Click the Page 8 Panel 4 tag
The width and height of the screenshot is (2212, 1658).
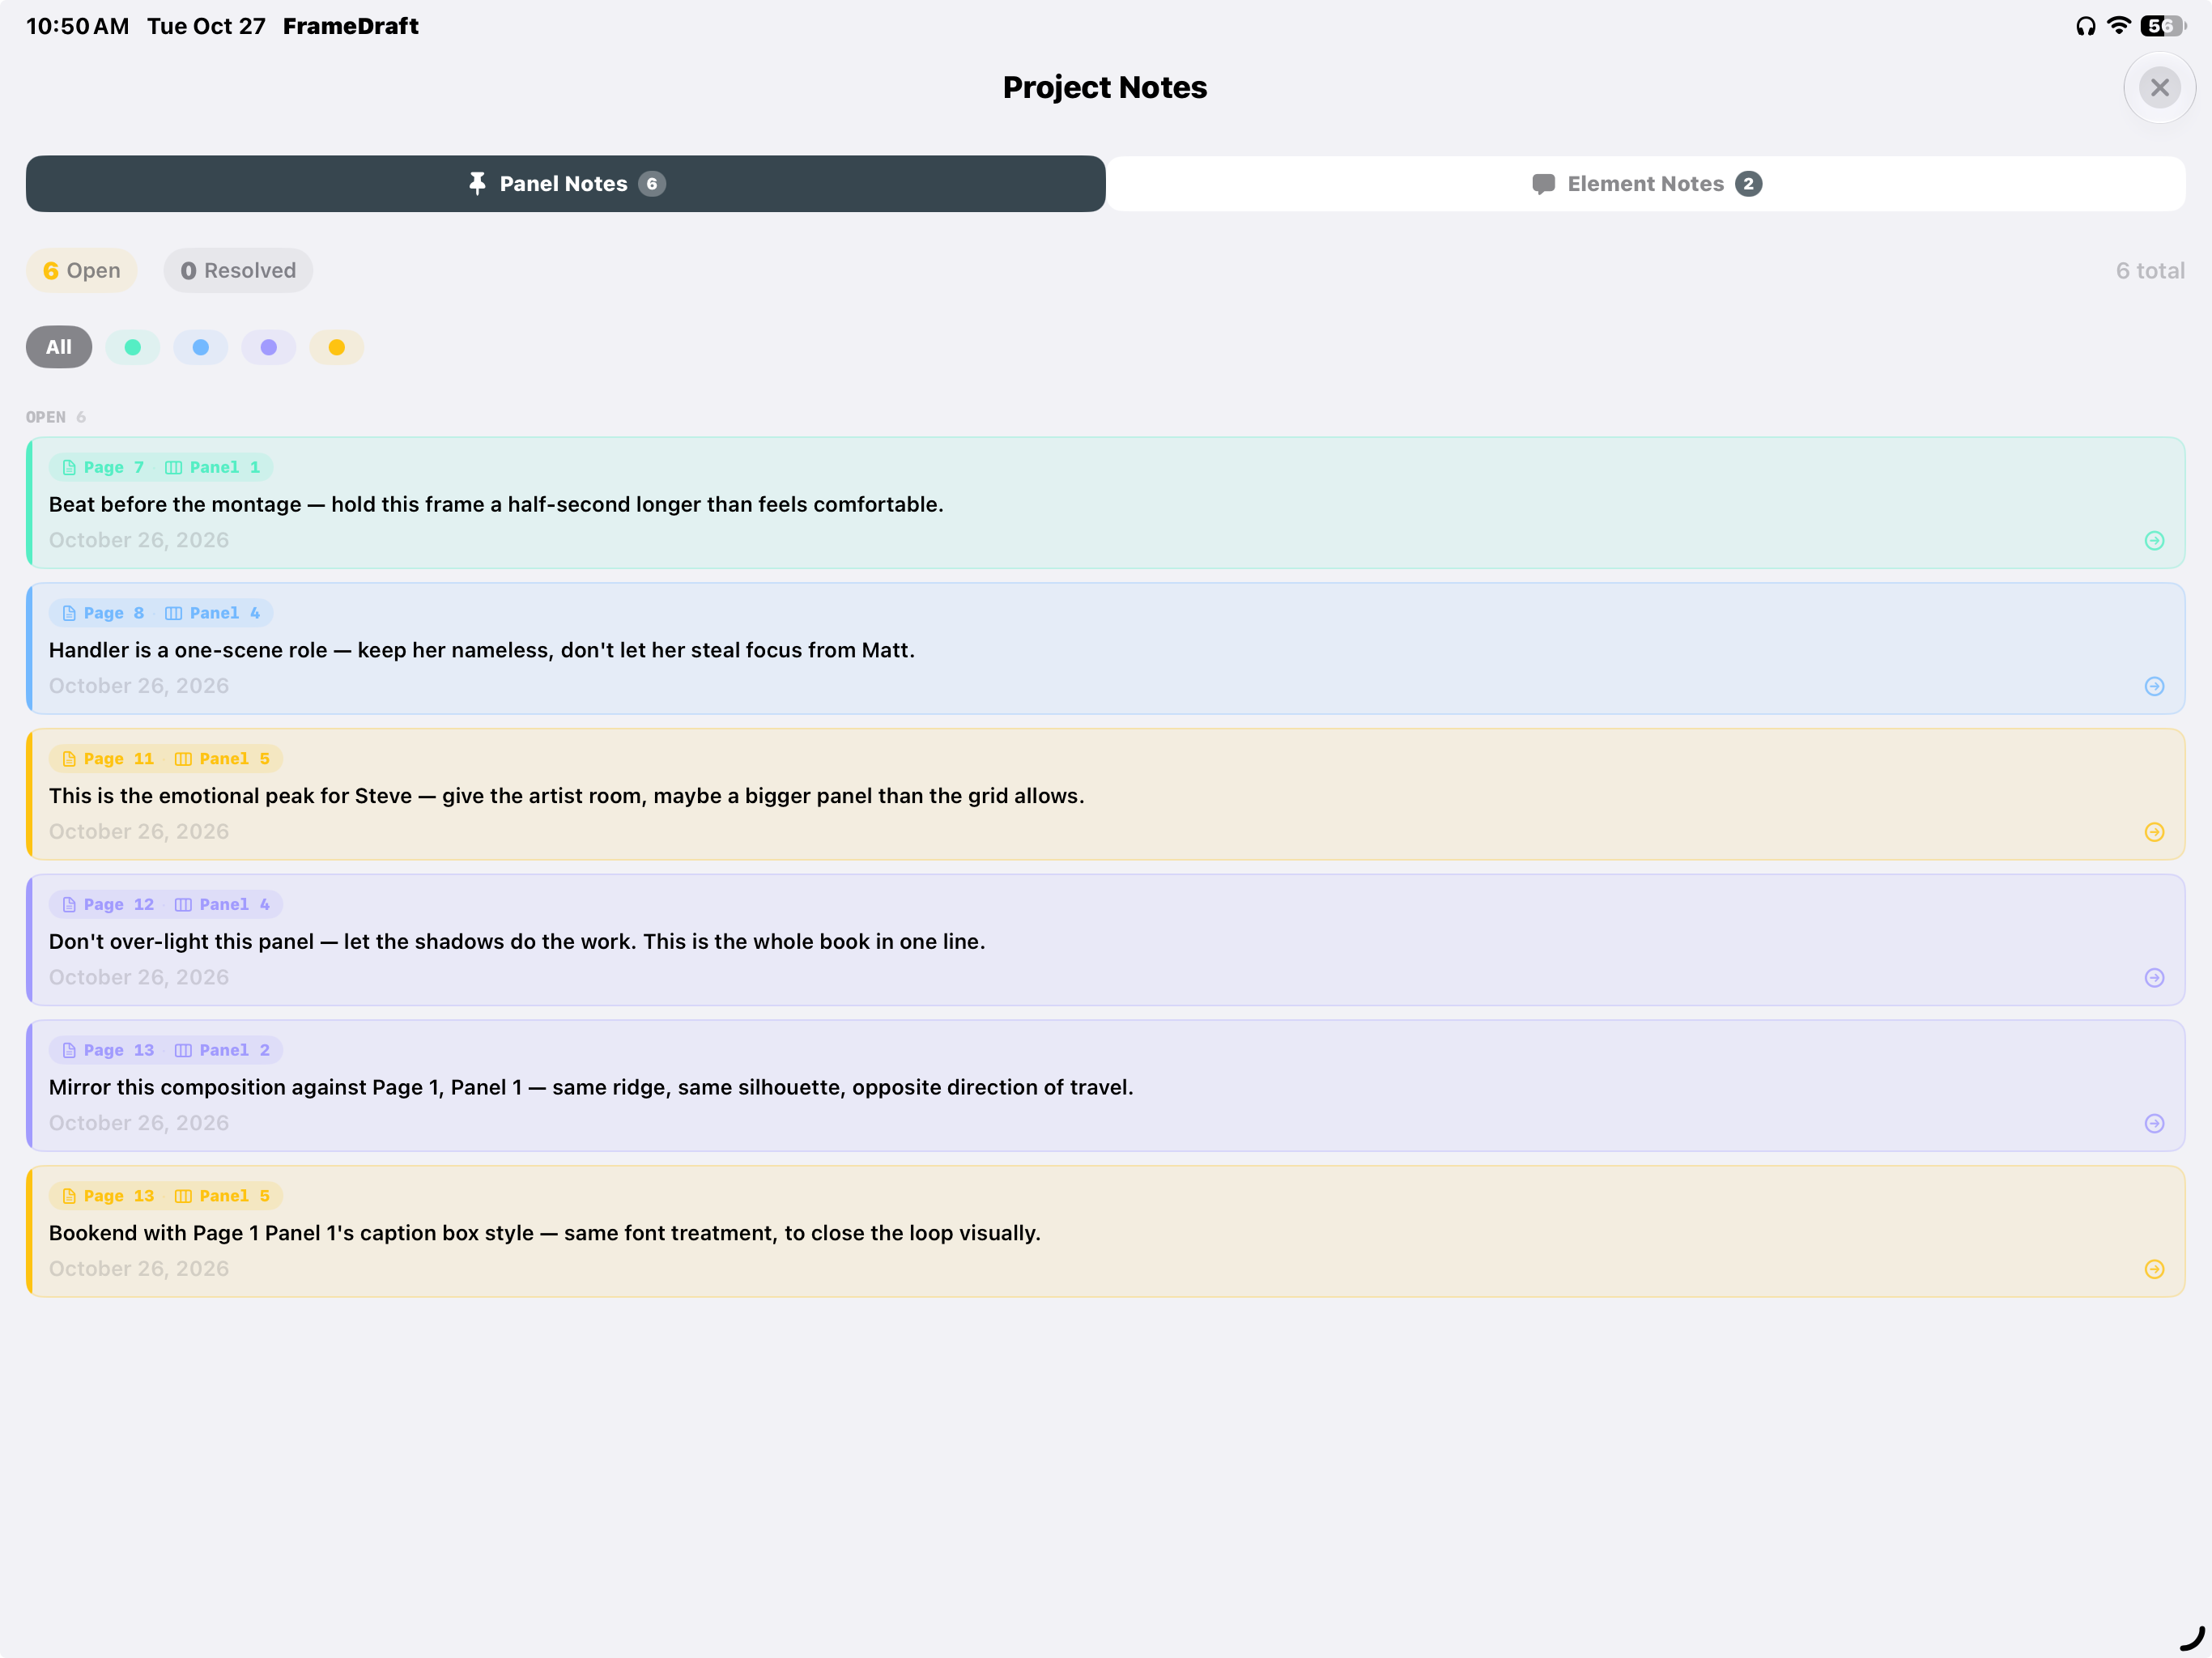161,613
